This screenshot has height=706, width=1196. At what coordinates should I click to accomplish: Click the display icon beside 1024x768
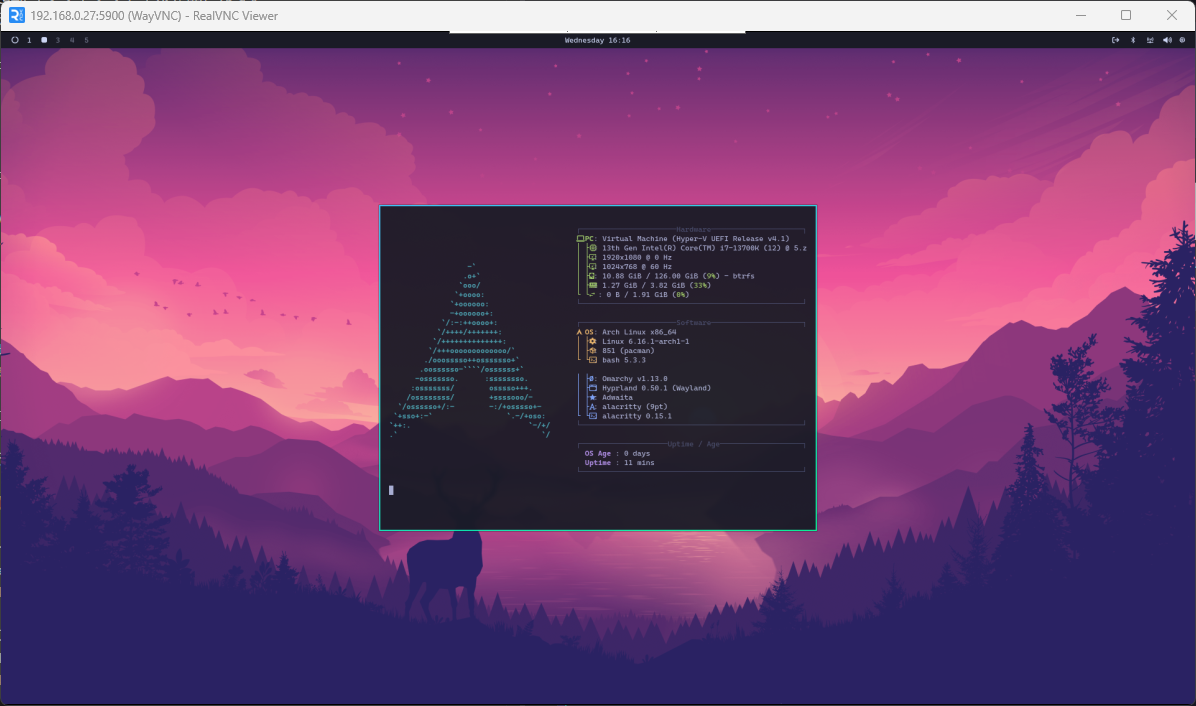(x=593, y=267)
